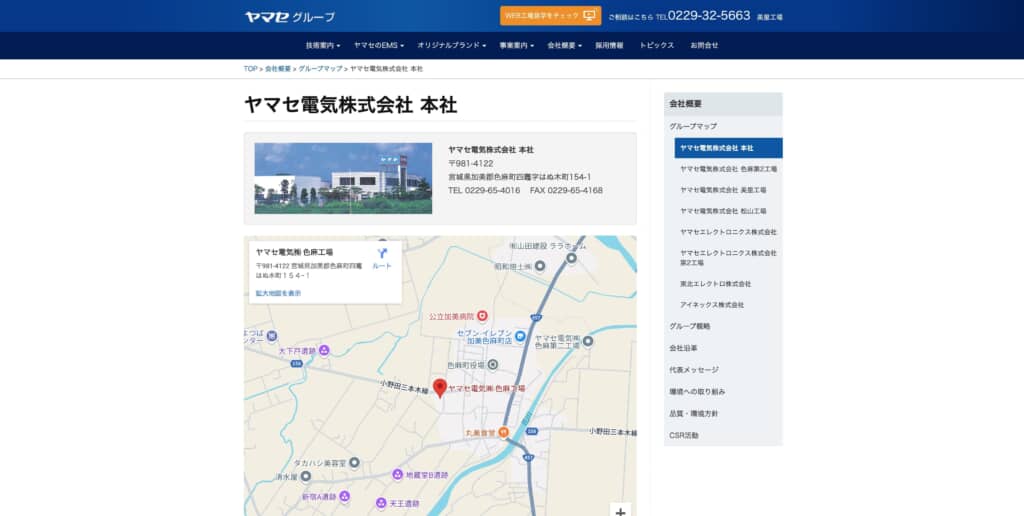Click グループマップ in the breadcrumb
This screenshot has height=516, width=1024.
pyautogui.click(x=320, y=69)
